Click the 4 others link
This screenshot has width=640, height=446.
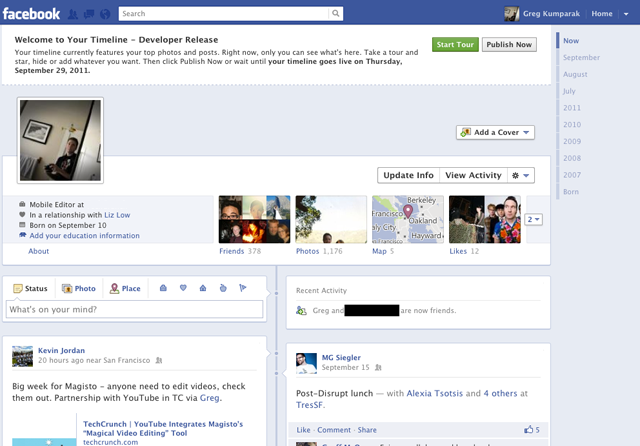click(500, 393)
